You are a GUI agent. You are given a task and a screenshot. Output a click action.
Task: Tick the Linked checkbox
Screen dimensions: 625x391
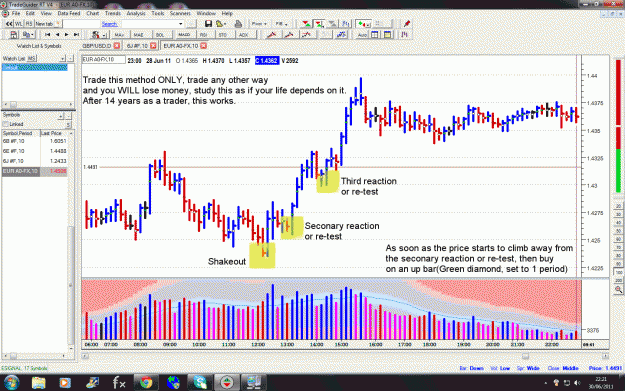[6, 124]
